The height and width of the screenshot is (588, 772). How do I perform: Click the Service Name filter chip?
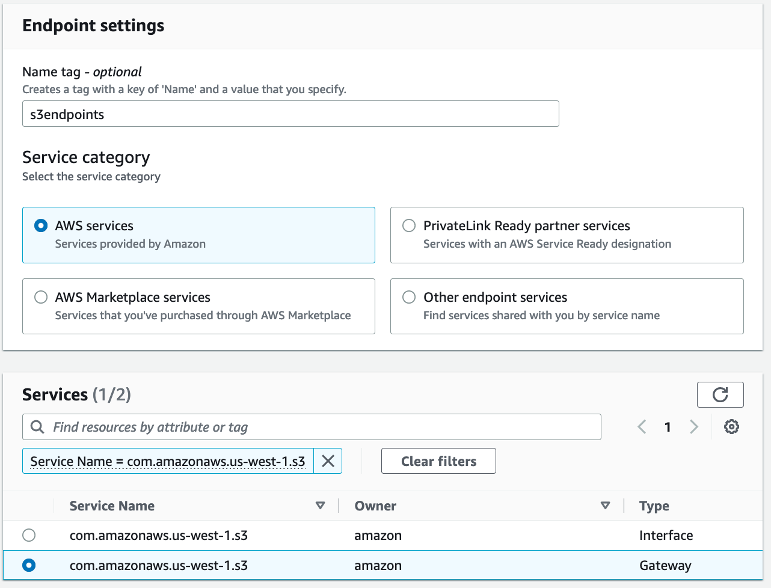coord(167,461)
